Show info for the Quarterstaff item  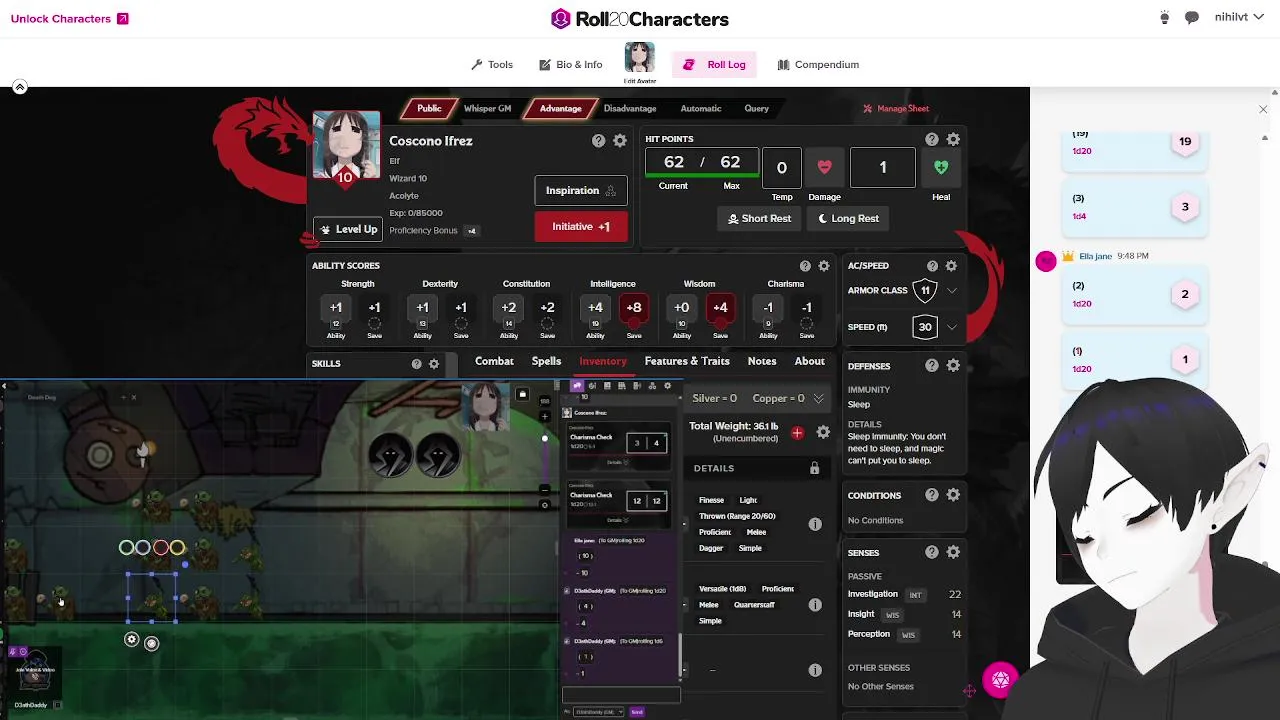point(815,605)
